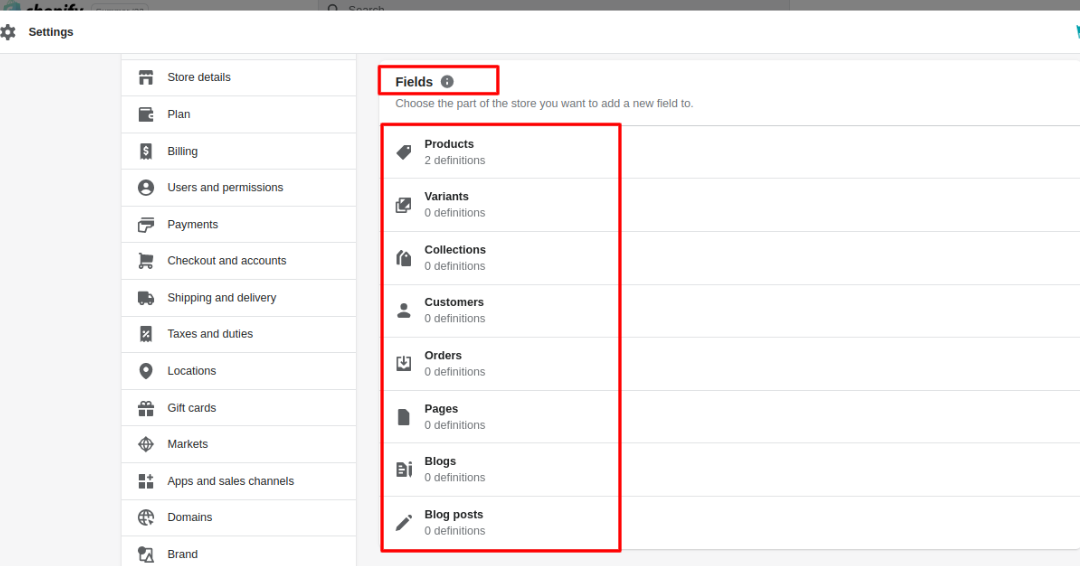The height and width of the screenshot is (566, 1080).
Task: Click the Variants icon
Action: pyautogui.click(x=404, y=205)
